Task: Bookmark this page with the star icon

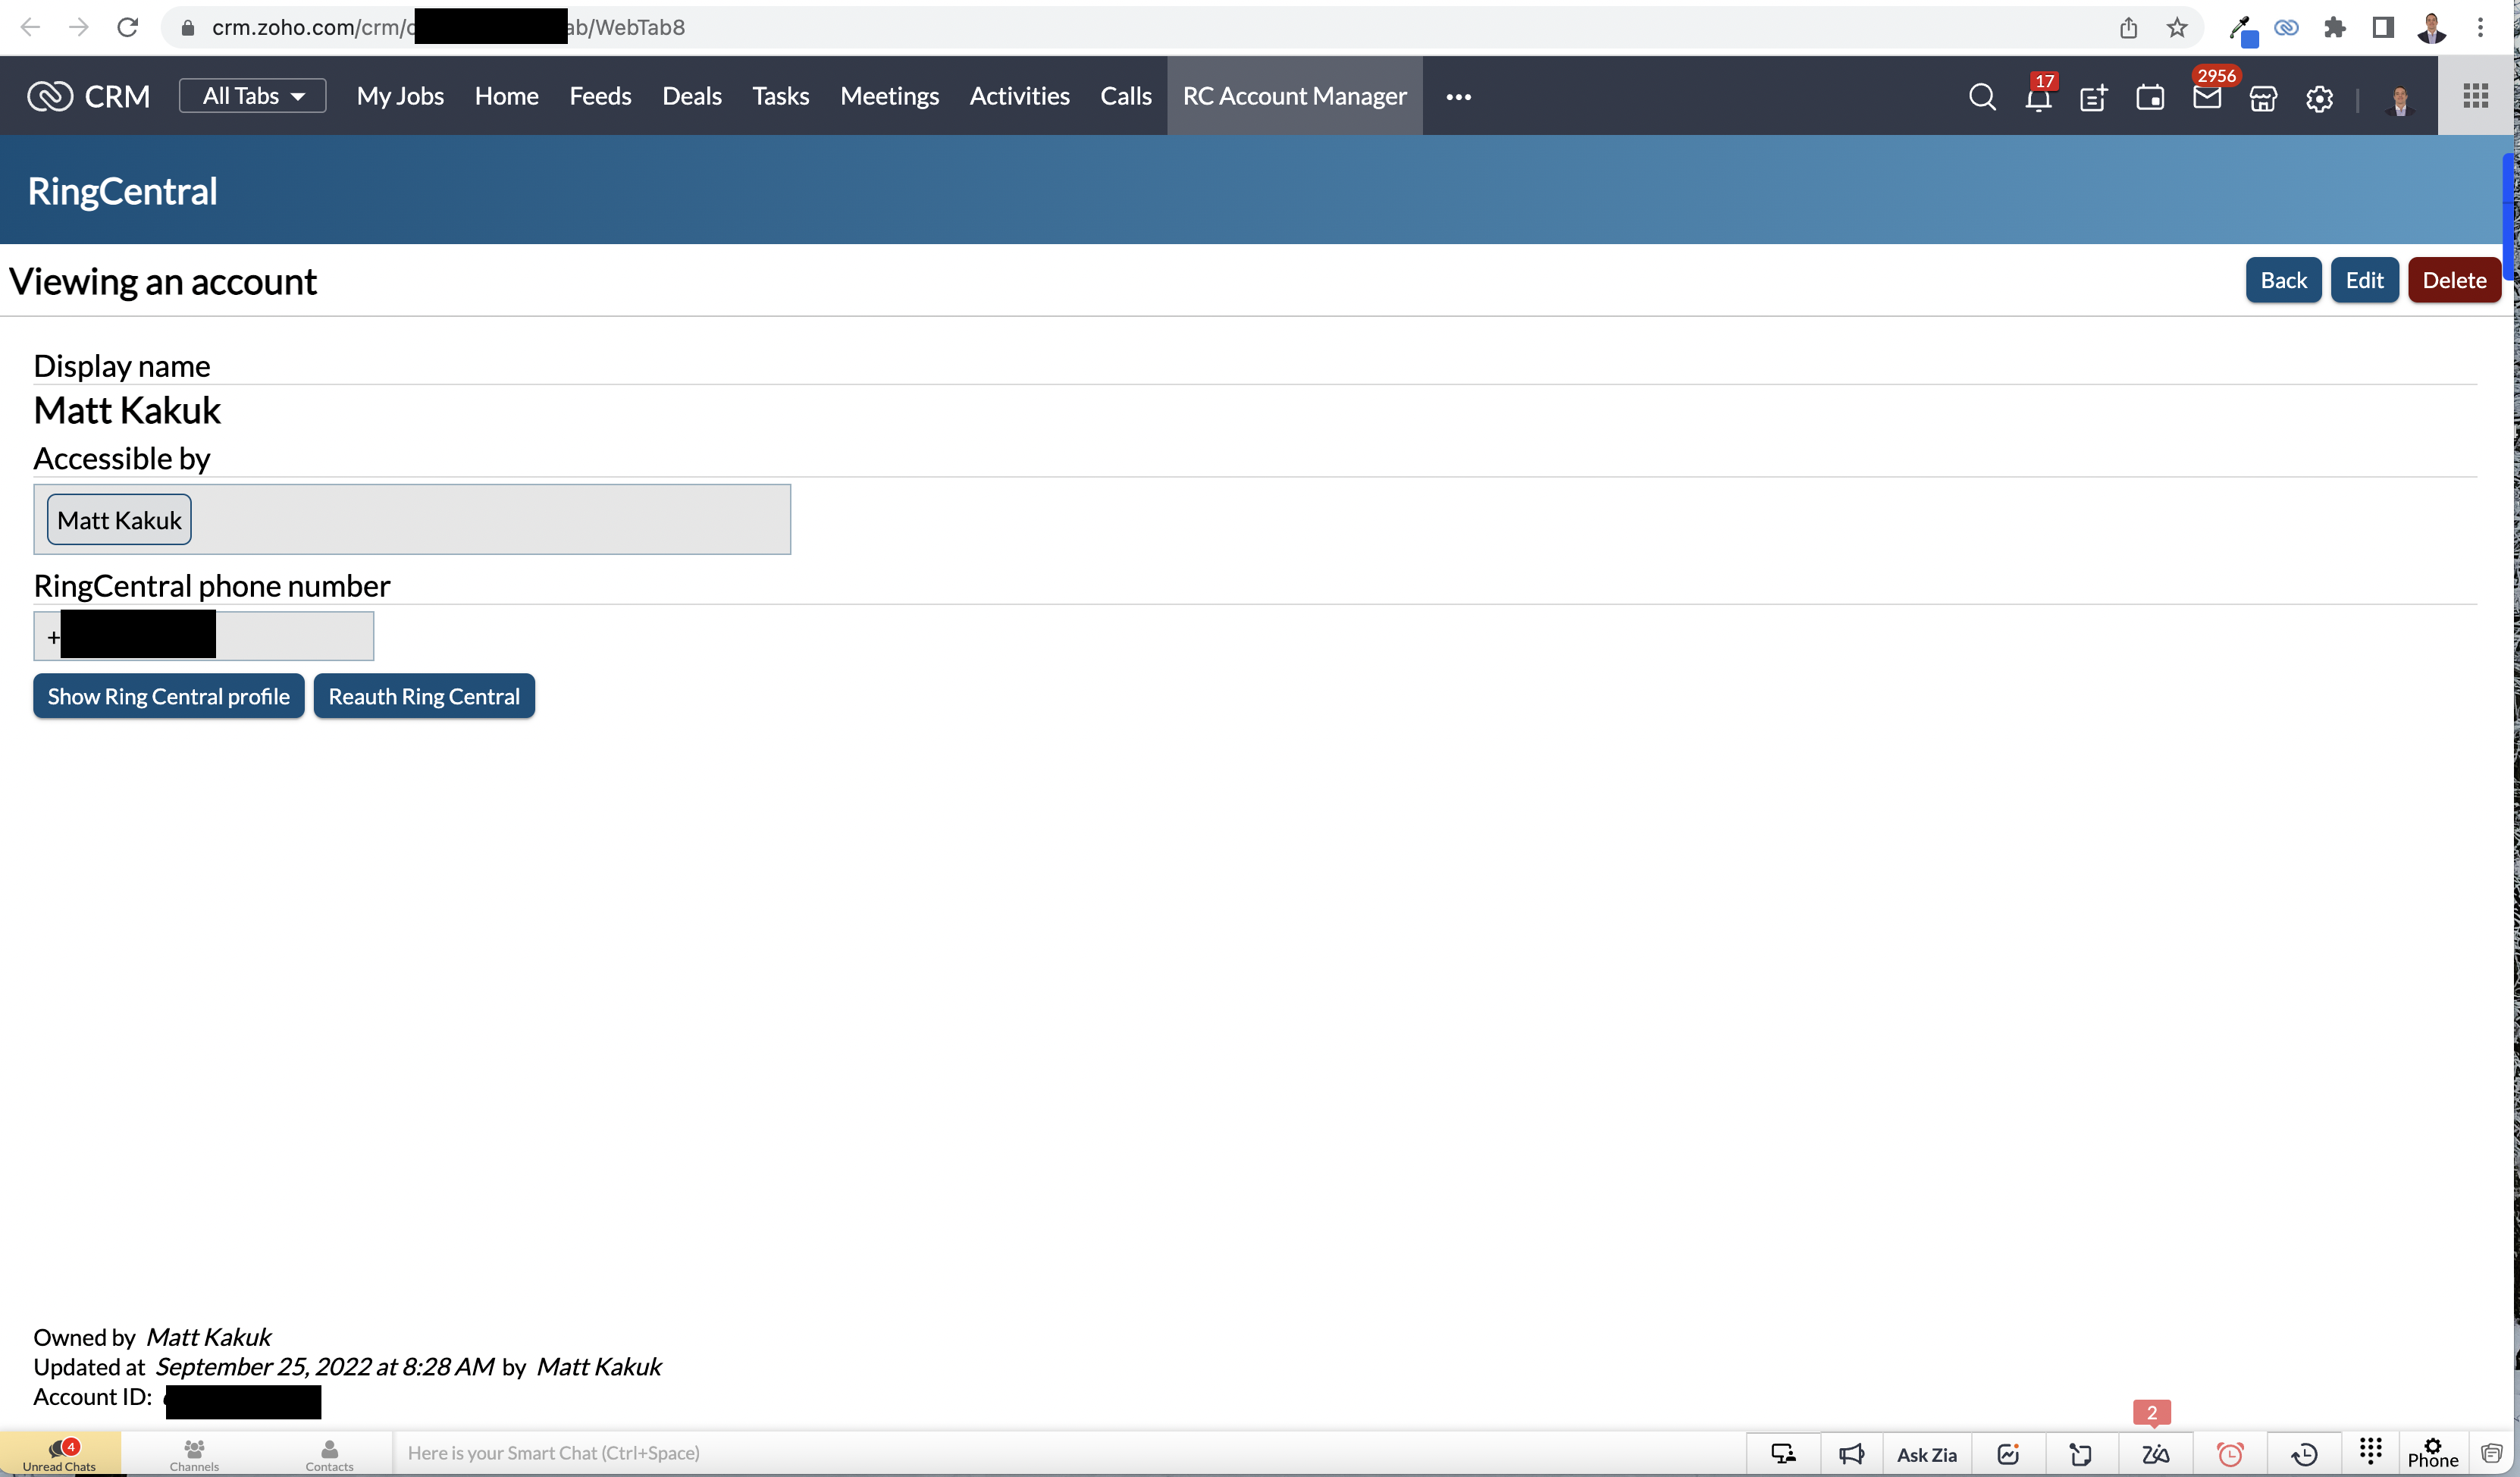Action: pos(2177,27)
